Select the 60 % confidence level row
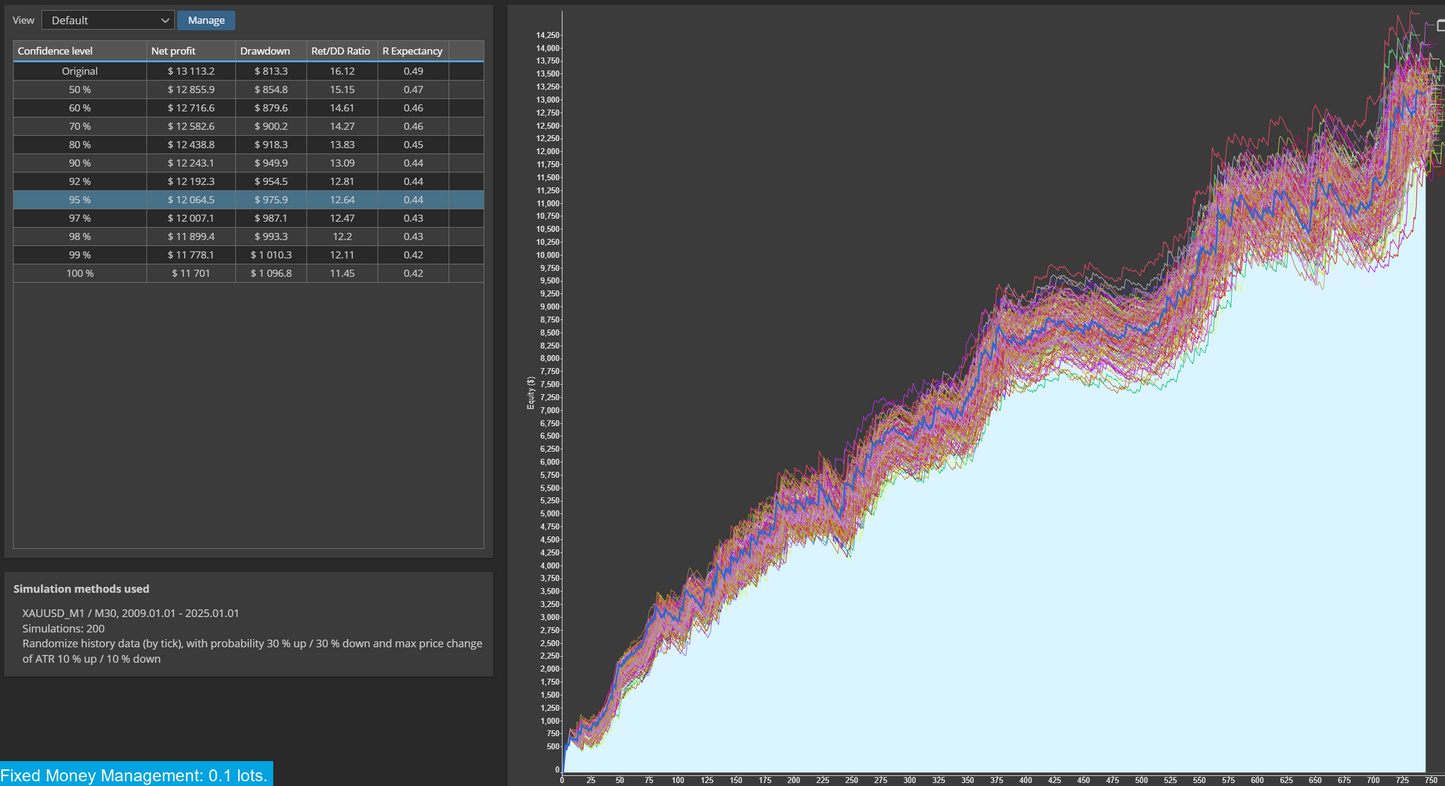This screenshot has height=786, width=1445. click(248, 108)
